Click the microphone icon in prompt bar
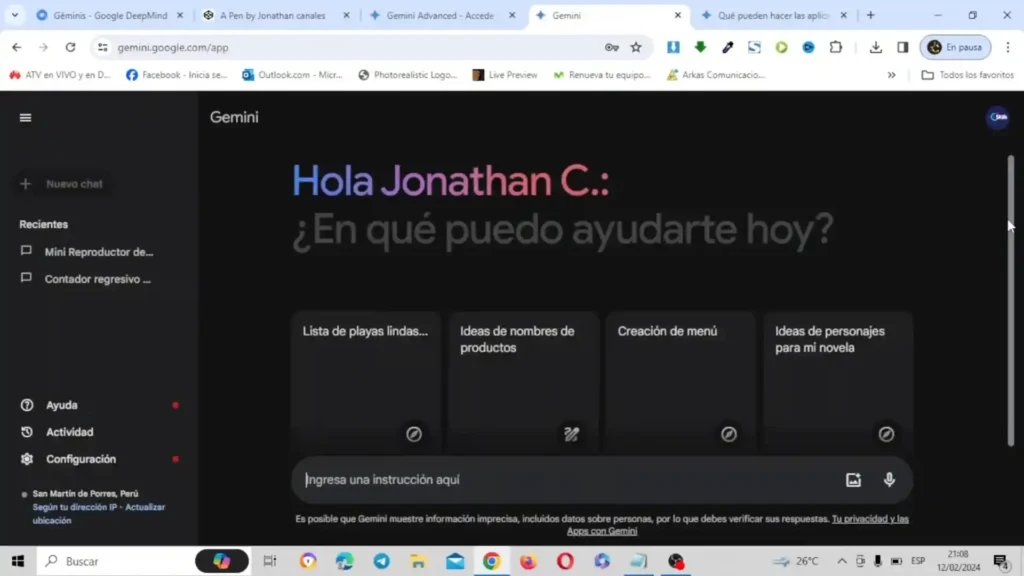This screenshot has width=1024, height=576. (x=889, y=480)
